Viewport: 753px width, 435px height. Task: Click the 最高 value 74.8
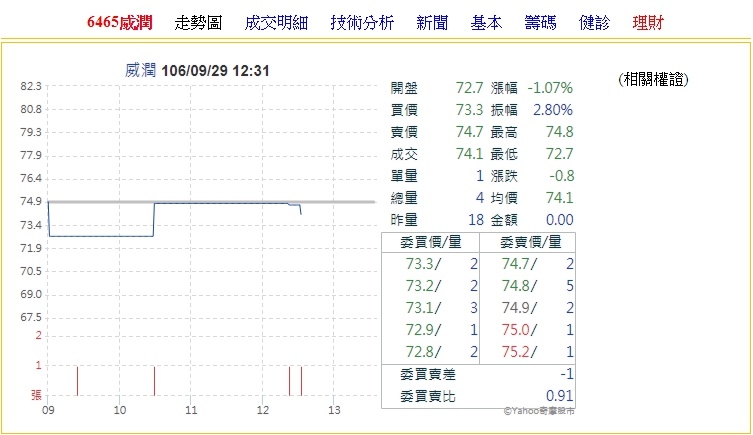(x=559, y=132)
